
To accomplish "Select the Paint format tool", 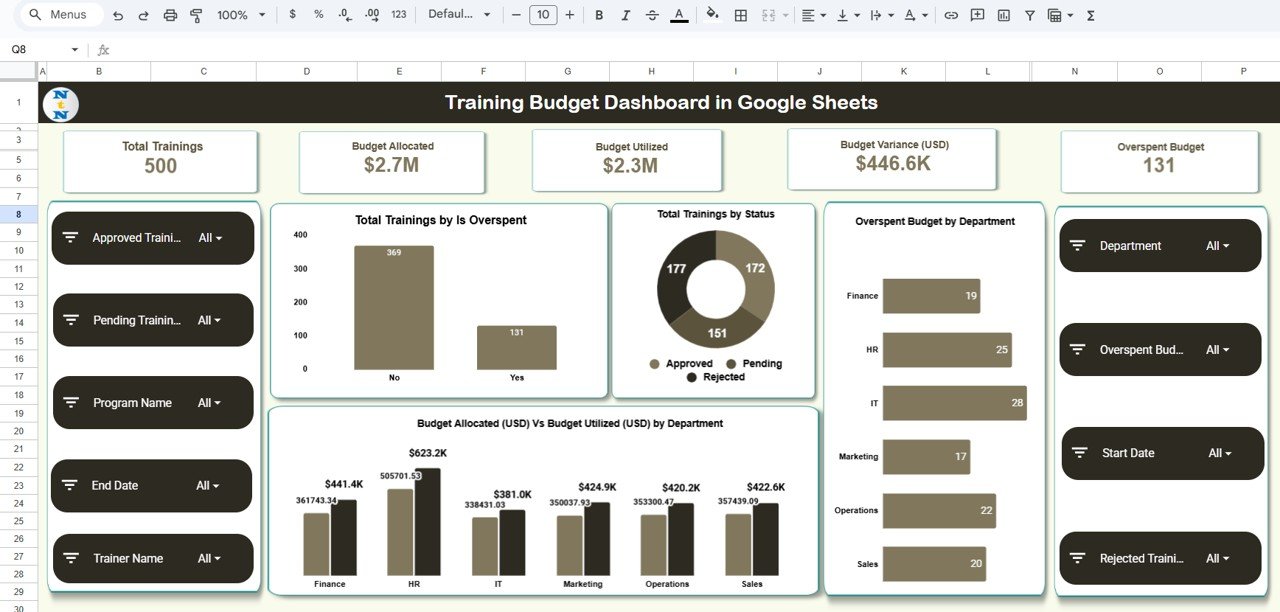I will click(195, 15).
